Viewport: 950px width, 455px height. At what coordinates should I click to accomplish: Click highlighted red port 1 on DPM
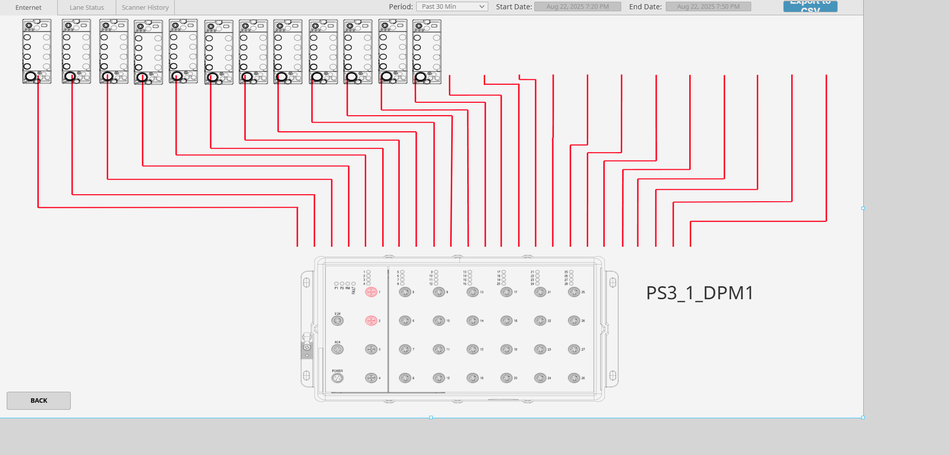[370, 292]
